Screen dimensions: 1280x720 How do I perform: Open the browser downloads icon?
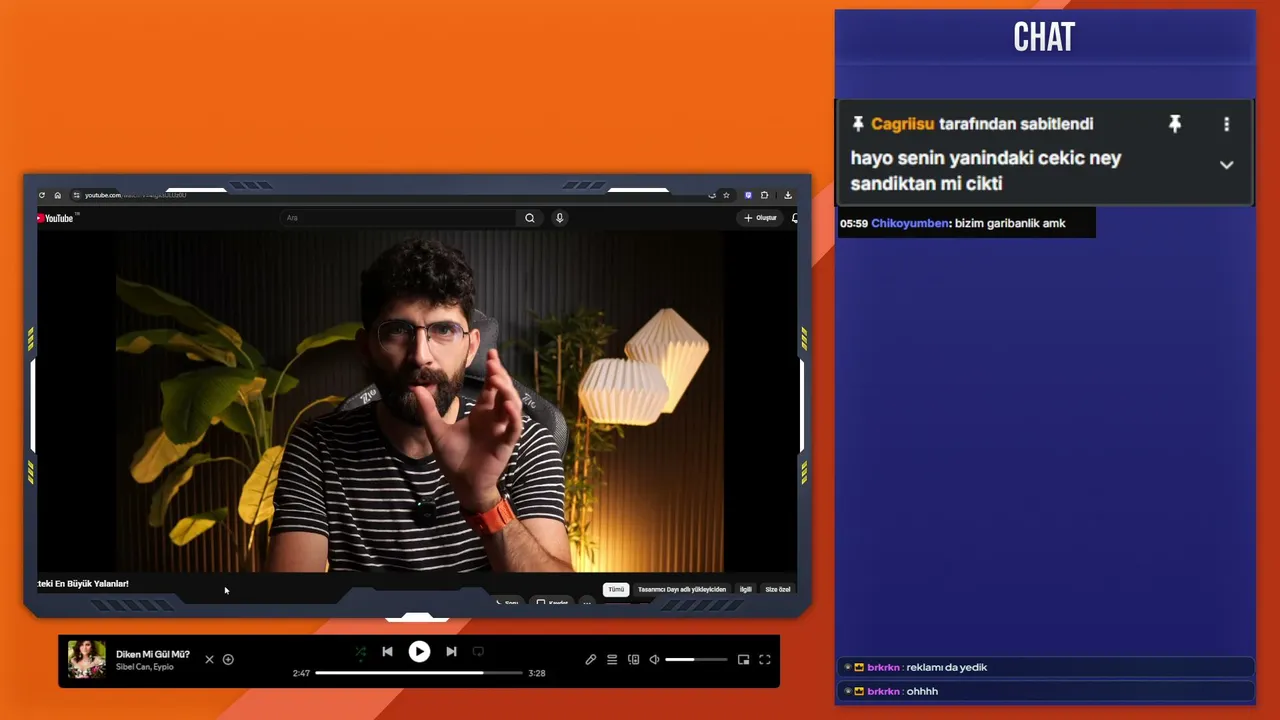(788, 195)
